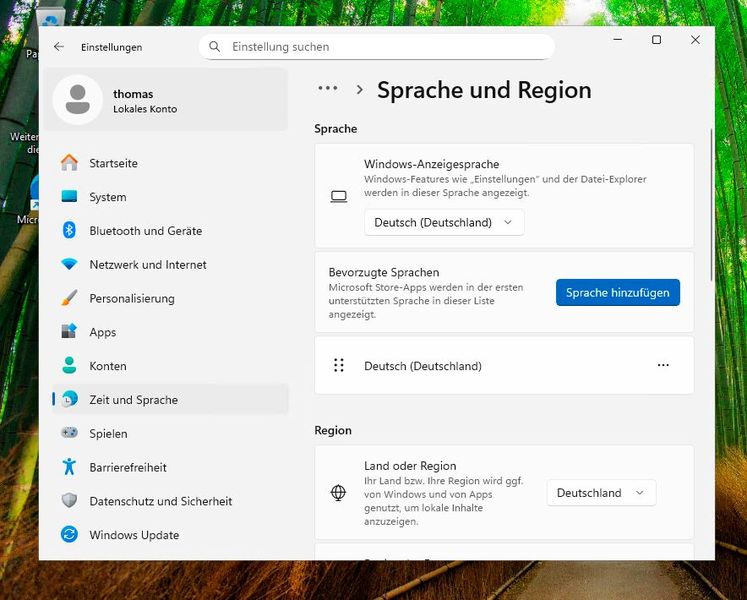Click the Personalisierung paintbrush icon
The width and height of the screenshot is (747, 600).
click(69, 298)
